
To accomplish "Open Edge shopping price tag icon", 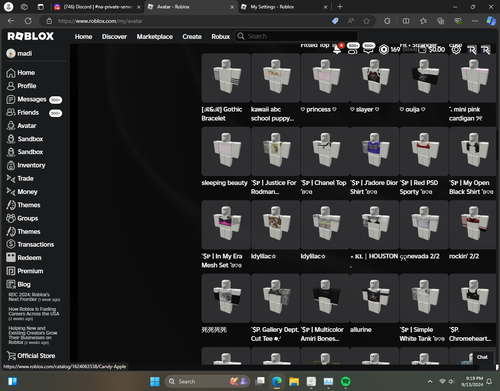I will point(335,21).
